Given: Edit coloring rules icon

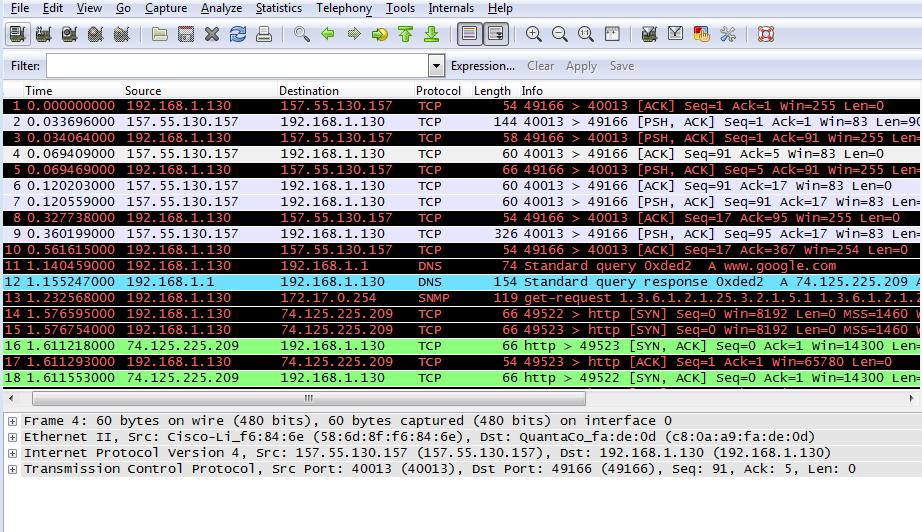Looking at the screenshot, I should coord(701,34).
